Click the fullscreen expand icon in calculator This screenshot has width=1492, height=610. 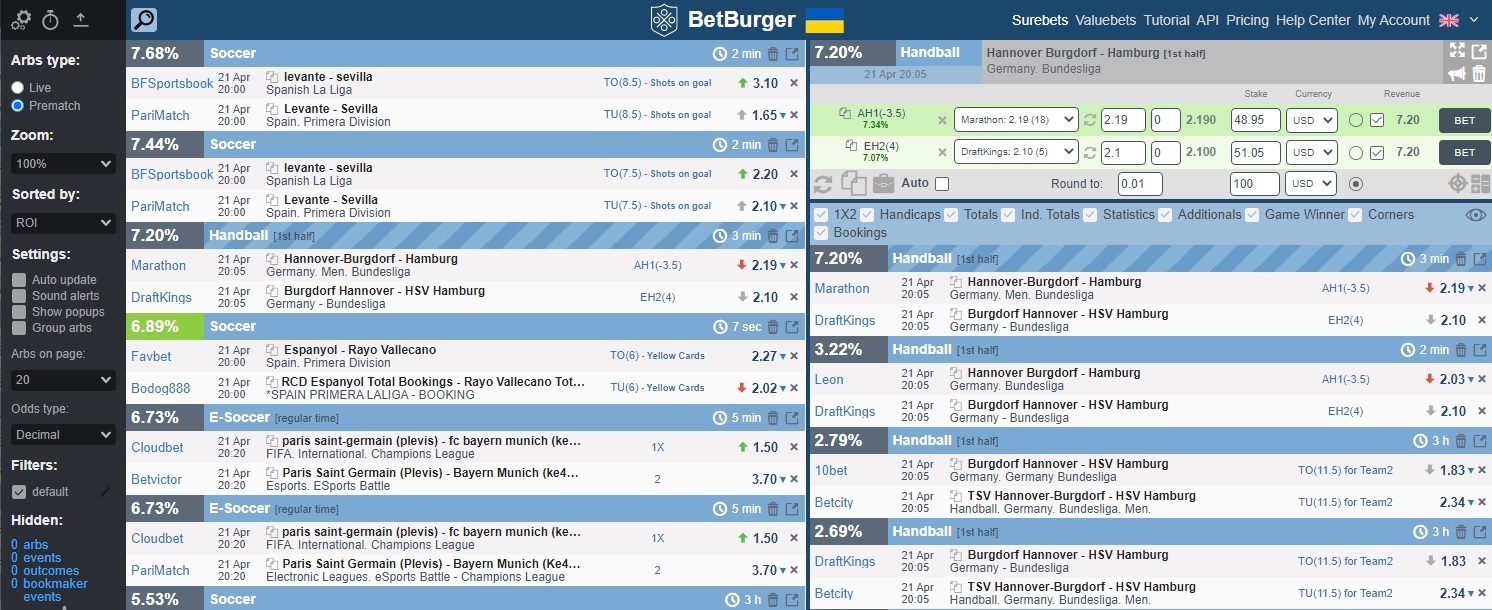coord(1457,50)
